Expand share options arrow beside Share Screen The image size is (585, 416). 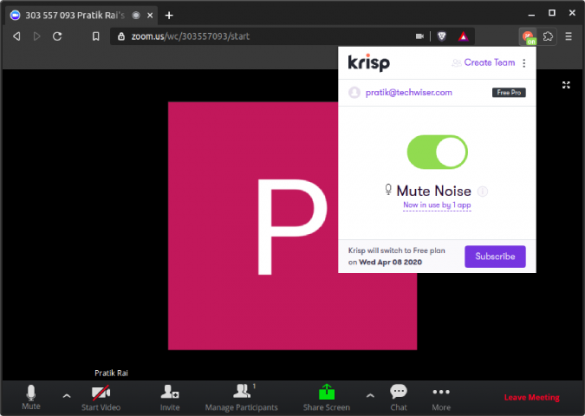click(370, 395)
